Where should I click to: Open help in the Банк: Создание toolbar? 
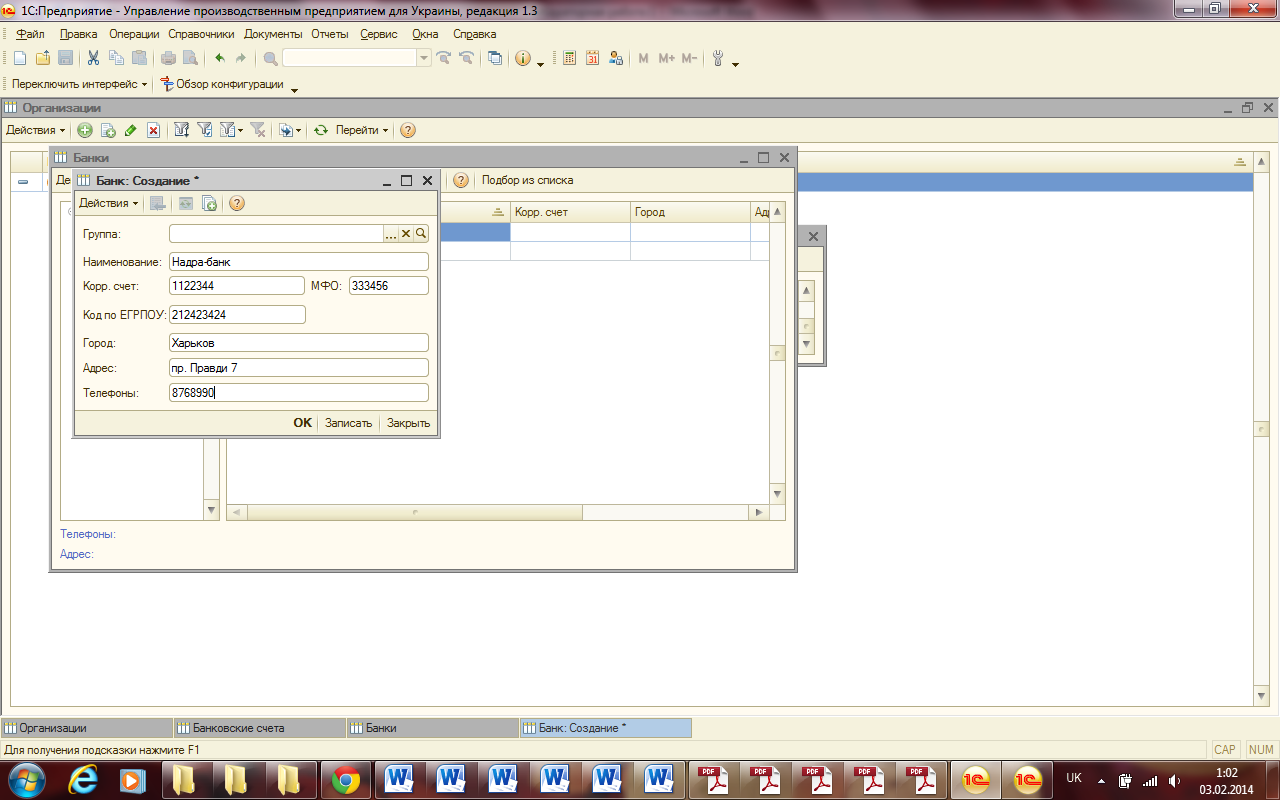click(237, 203)
